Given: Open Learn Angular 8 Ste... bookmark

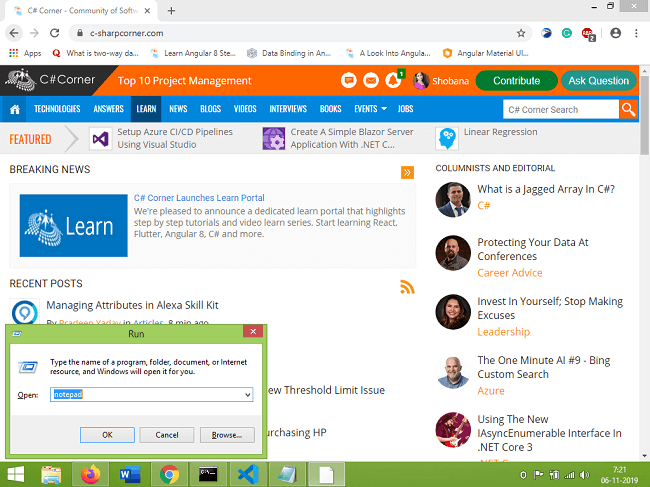Looking at the screenshot, I should pos(194,53).
